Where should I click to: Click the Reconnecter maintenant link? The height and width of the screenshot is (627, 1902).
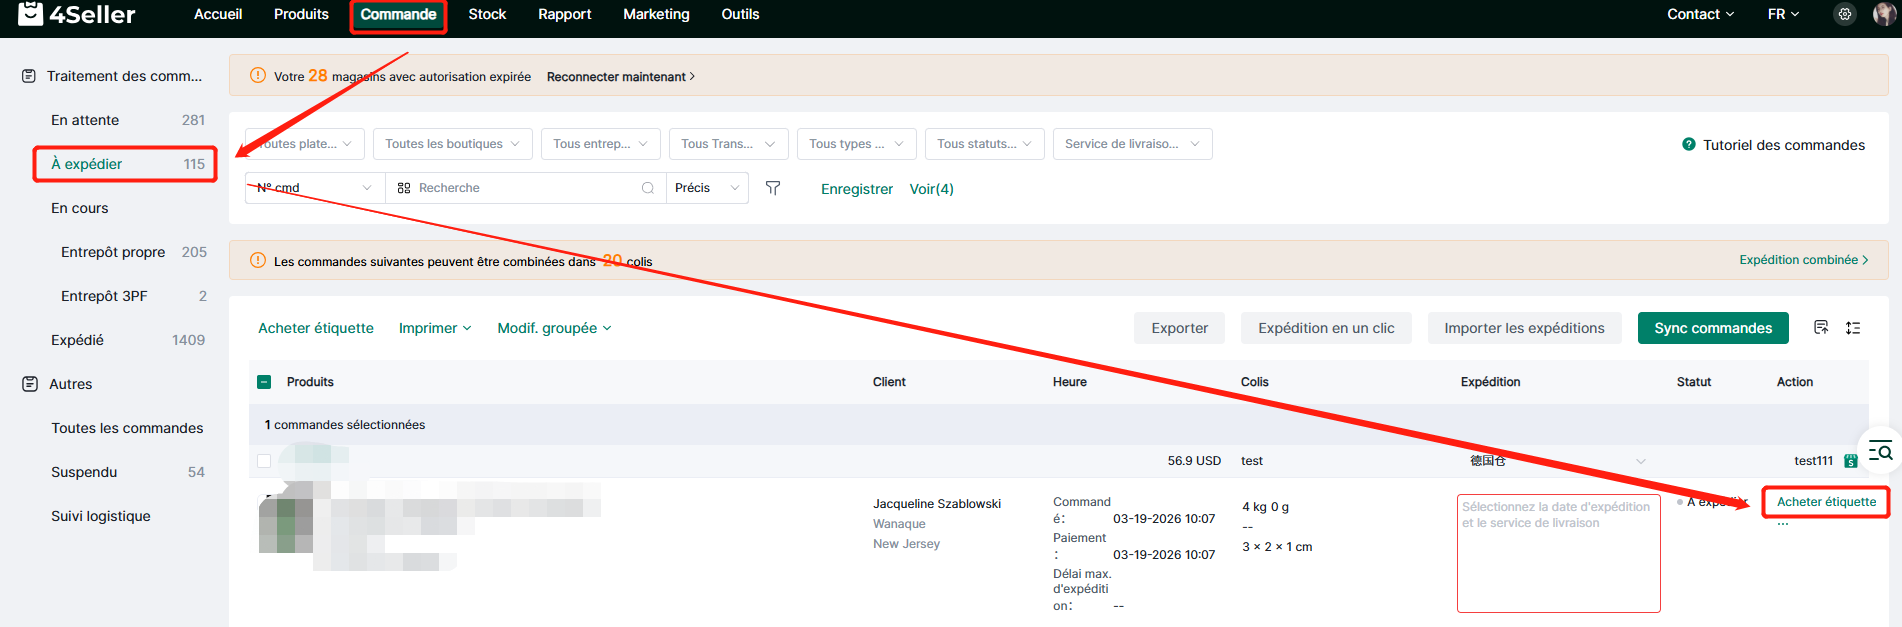coord(620,77)
